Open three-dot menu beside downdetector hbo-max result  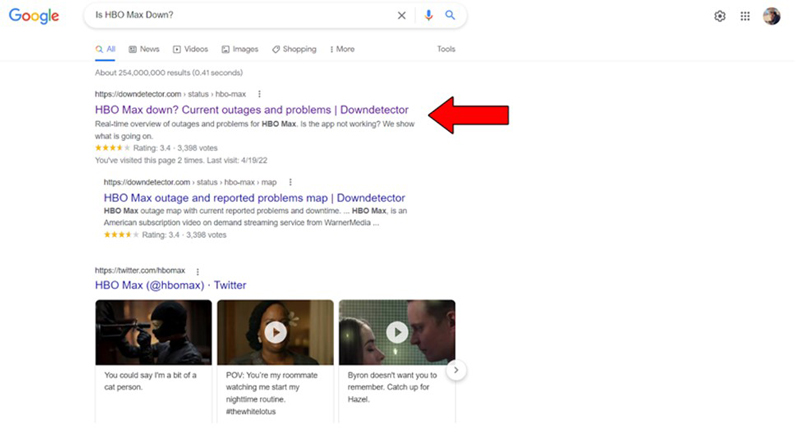(x=259, y=94)
